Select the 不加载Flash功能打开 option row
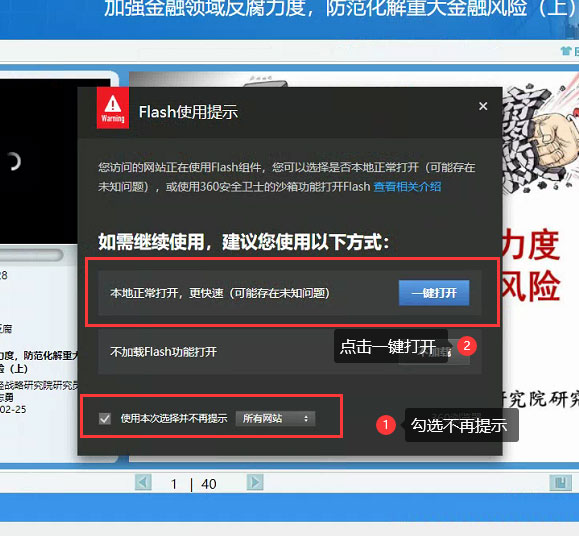Viewport: 579px width, 536px height. point(290,352)
